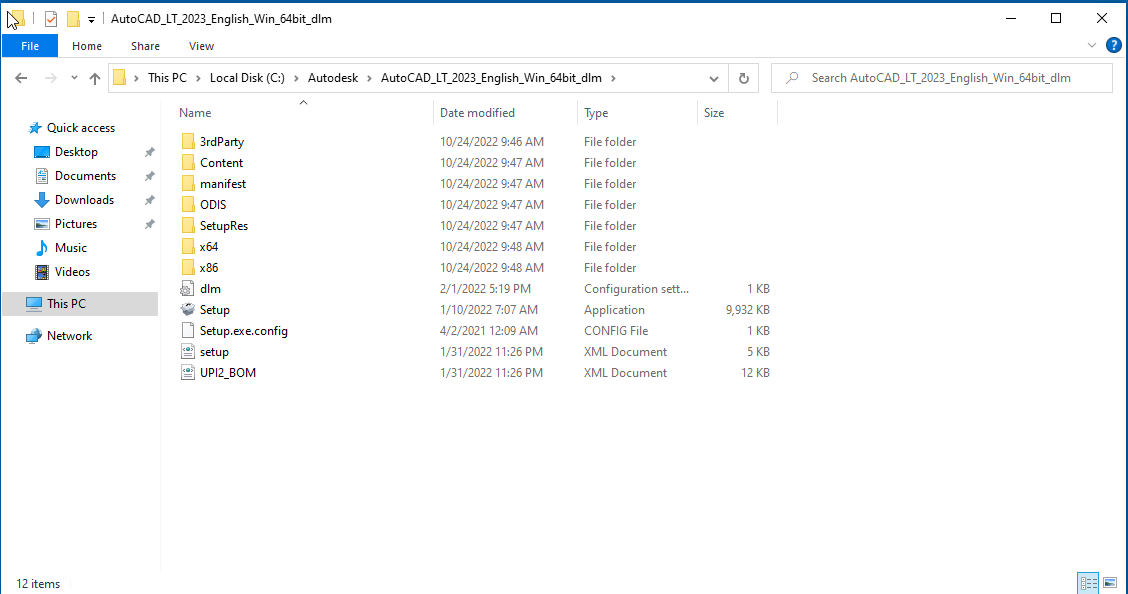The height and width of the screenshot is (594, 1128).
Task: Click the AutoCAD_LT_2023_English_Win_64bit_dlm breadcrumb
Action: pos(491,78)
